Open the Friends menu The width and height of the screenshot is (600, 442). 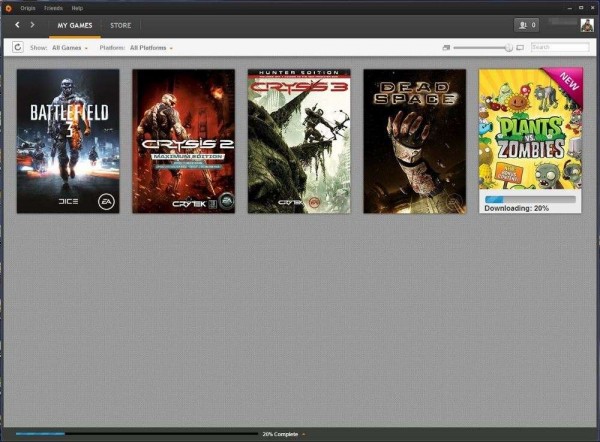pos(53,8)
